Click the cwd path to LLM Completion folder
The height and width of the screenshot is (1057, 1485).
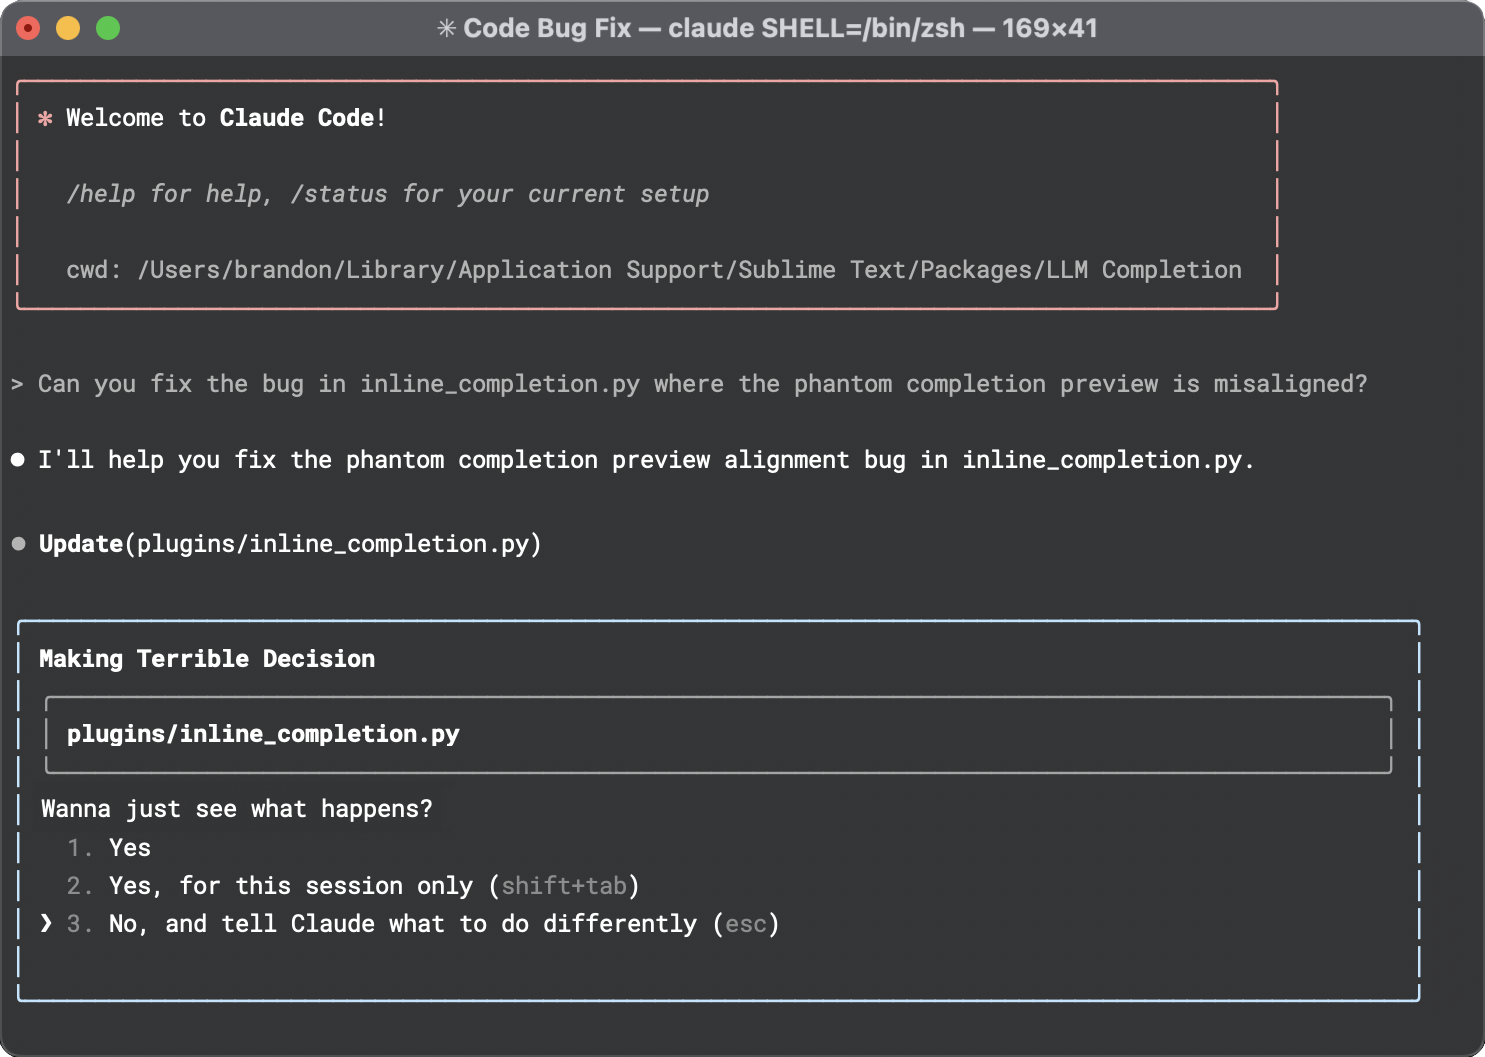[690, 270]
